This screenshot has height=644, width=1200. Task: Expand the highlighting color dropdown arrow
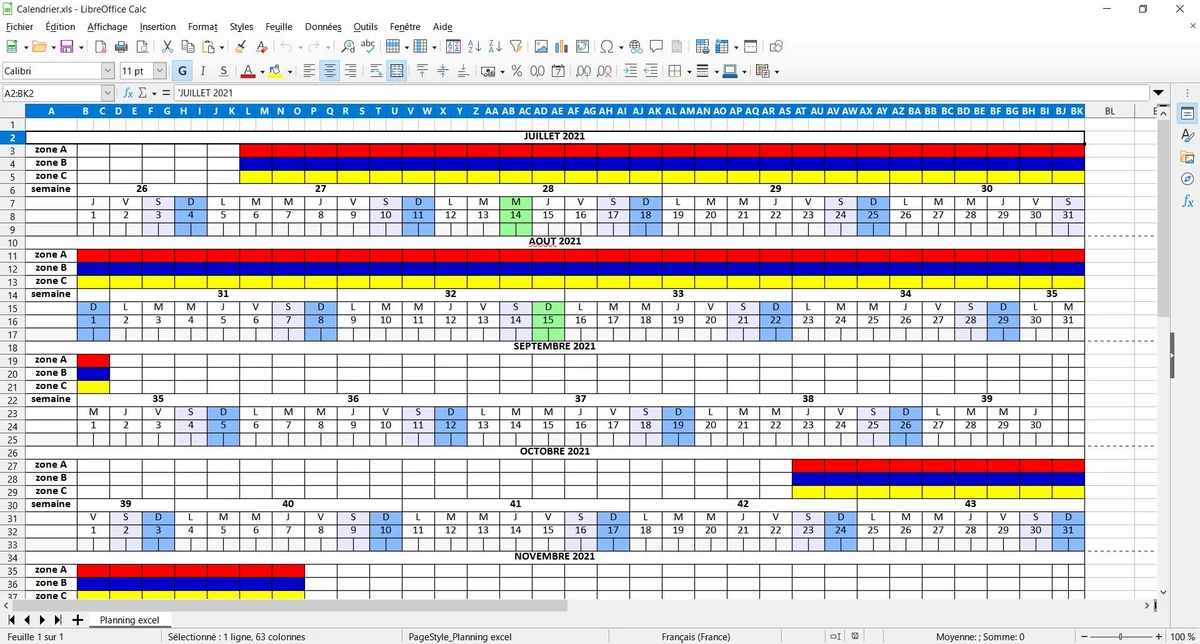[x=290, y=71]
